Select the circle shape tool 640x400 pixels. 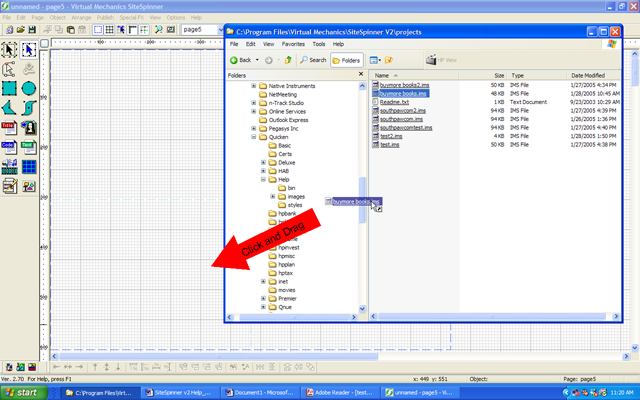pos(29,89)
